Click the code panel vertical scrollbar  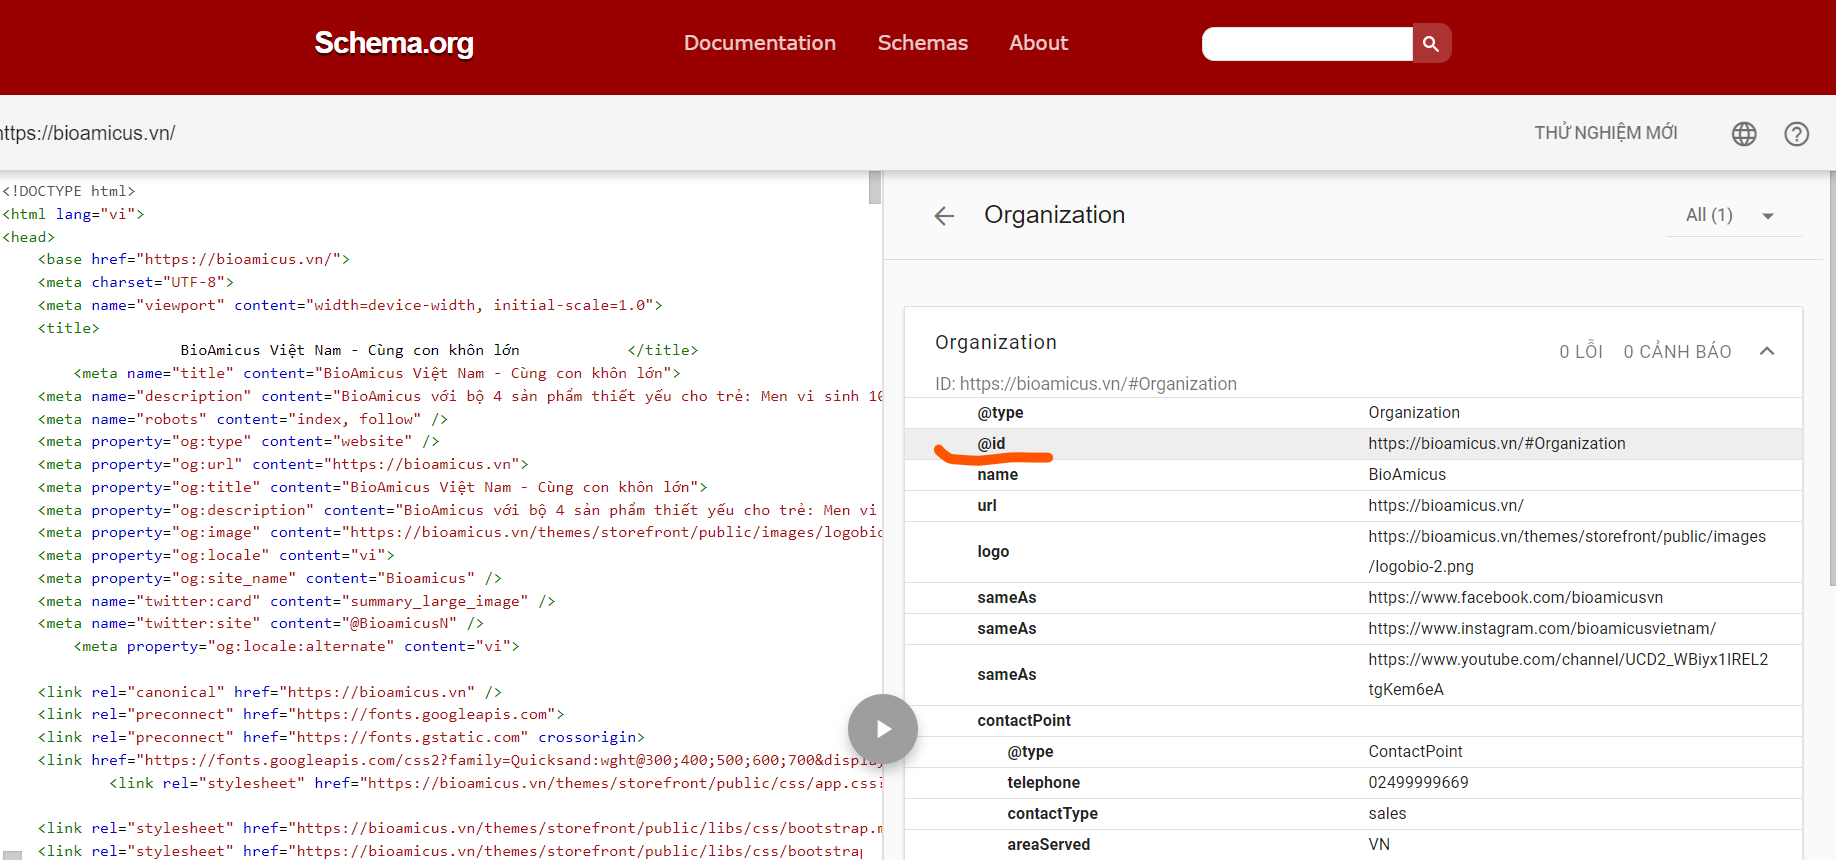click(x=875, y=187)
